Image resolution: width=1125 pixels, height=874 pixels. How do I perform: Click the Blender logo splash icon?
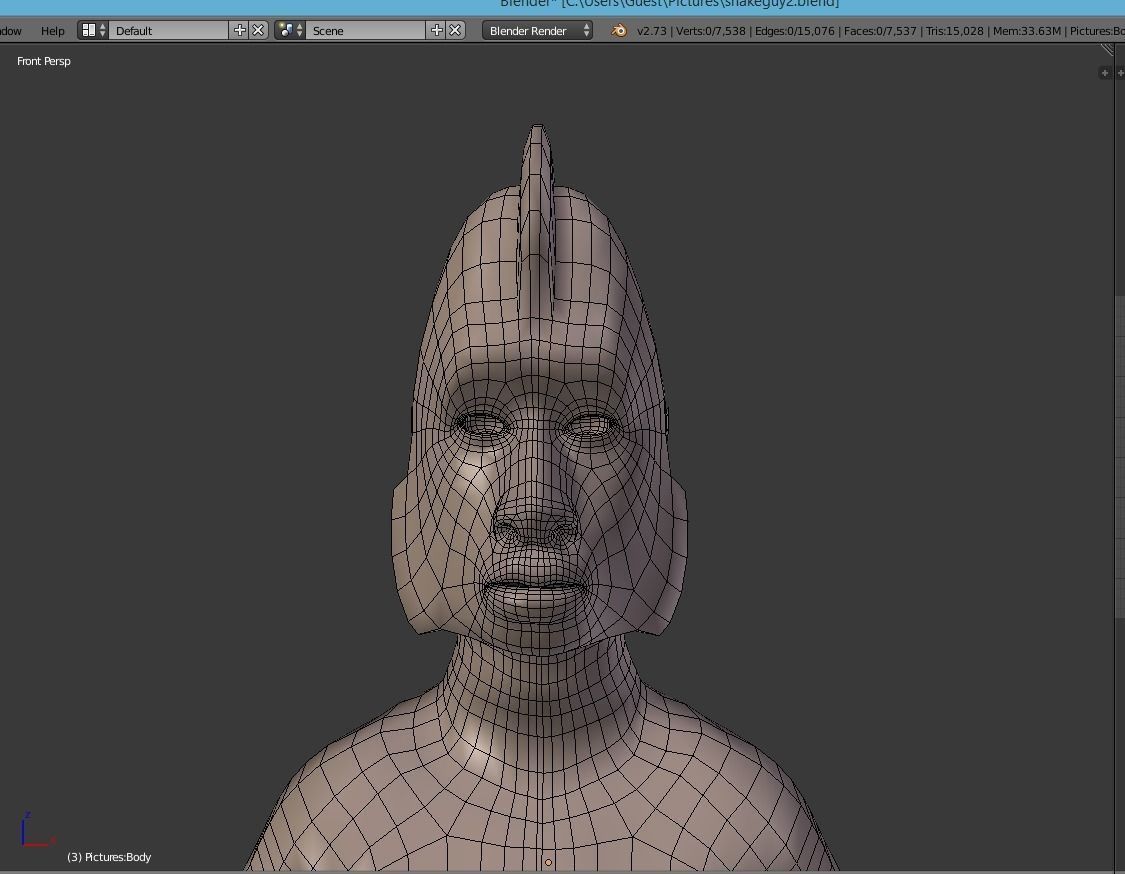point(618,30)
